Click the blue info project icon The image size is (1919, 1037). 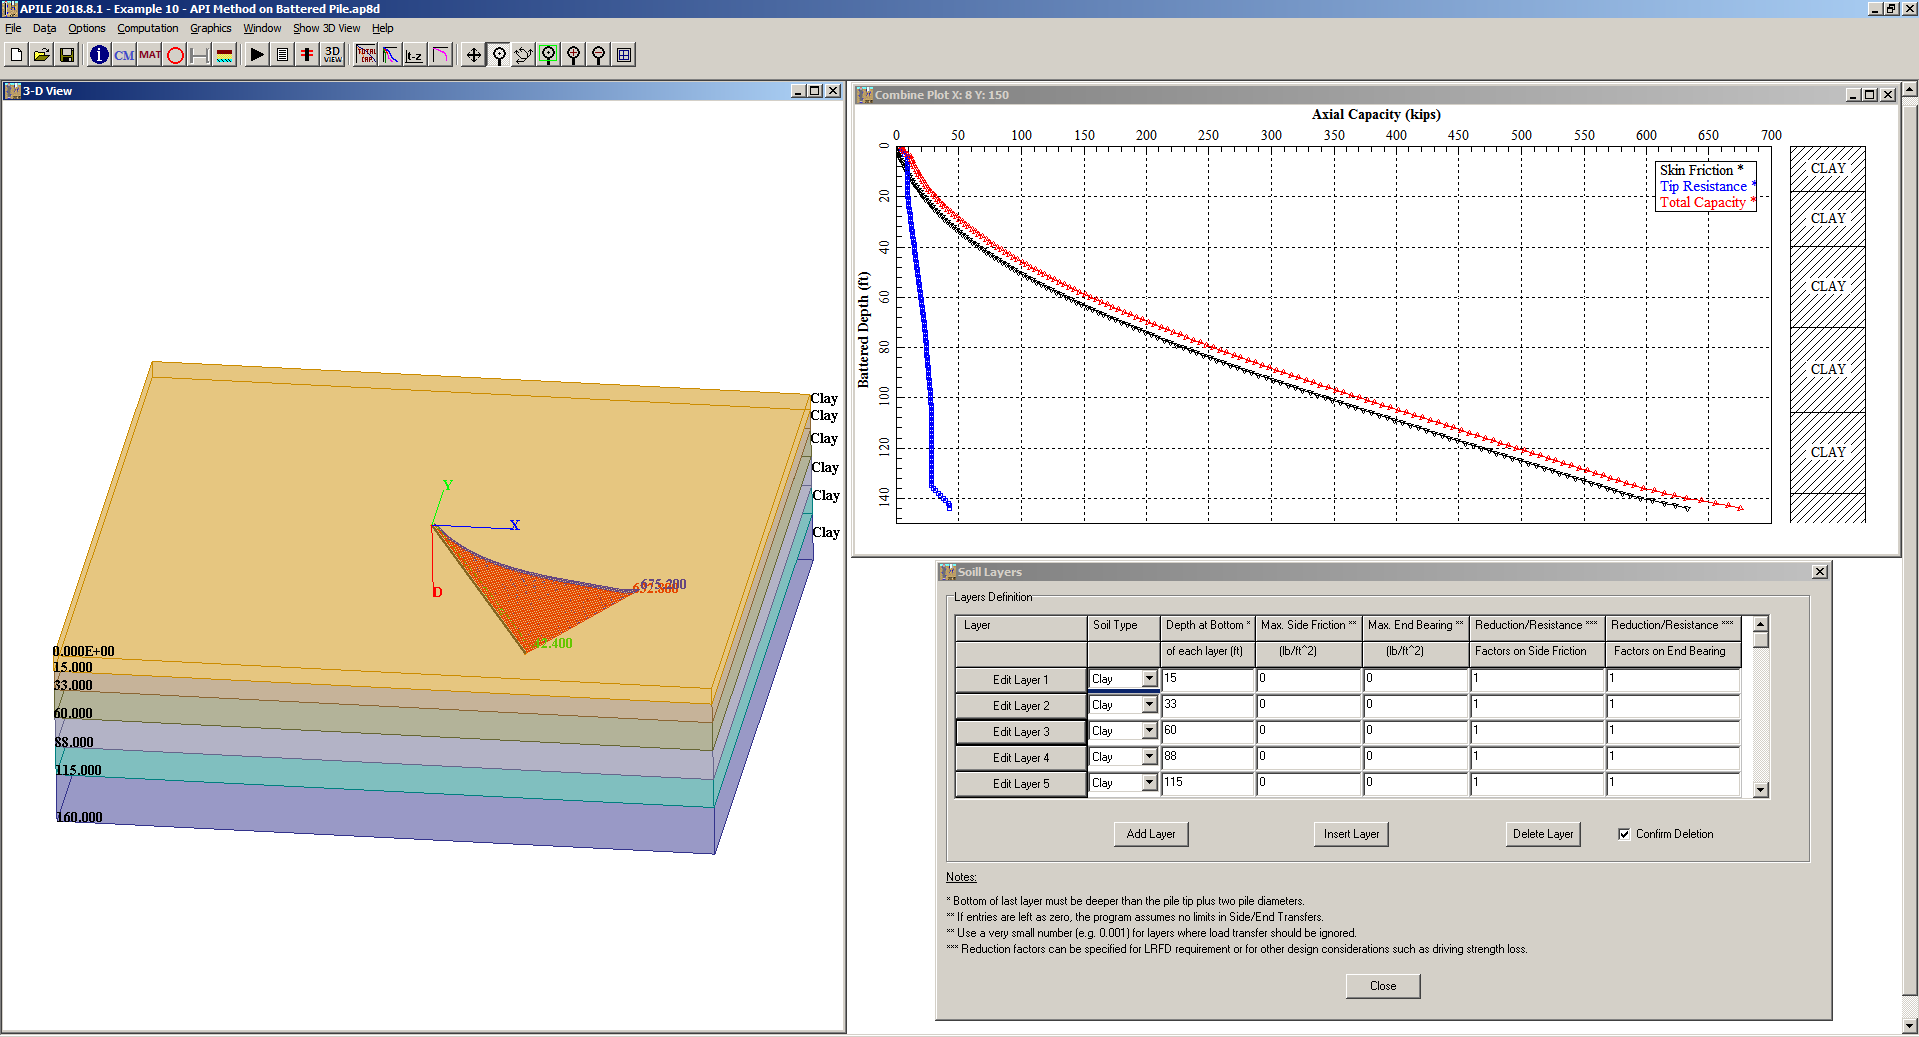[x=99, y=55]
